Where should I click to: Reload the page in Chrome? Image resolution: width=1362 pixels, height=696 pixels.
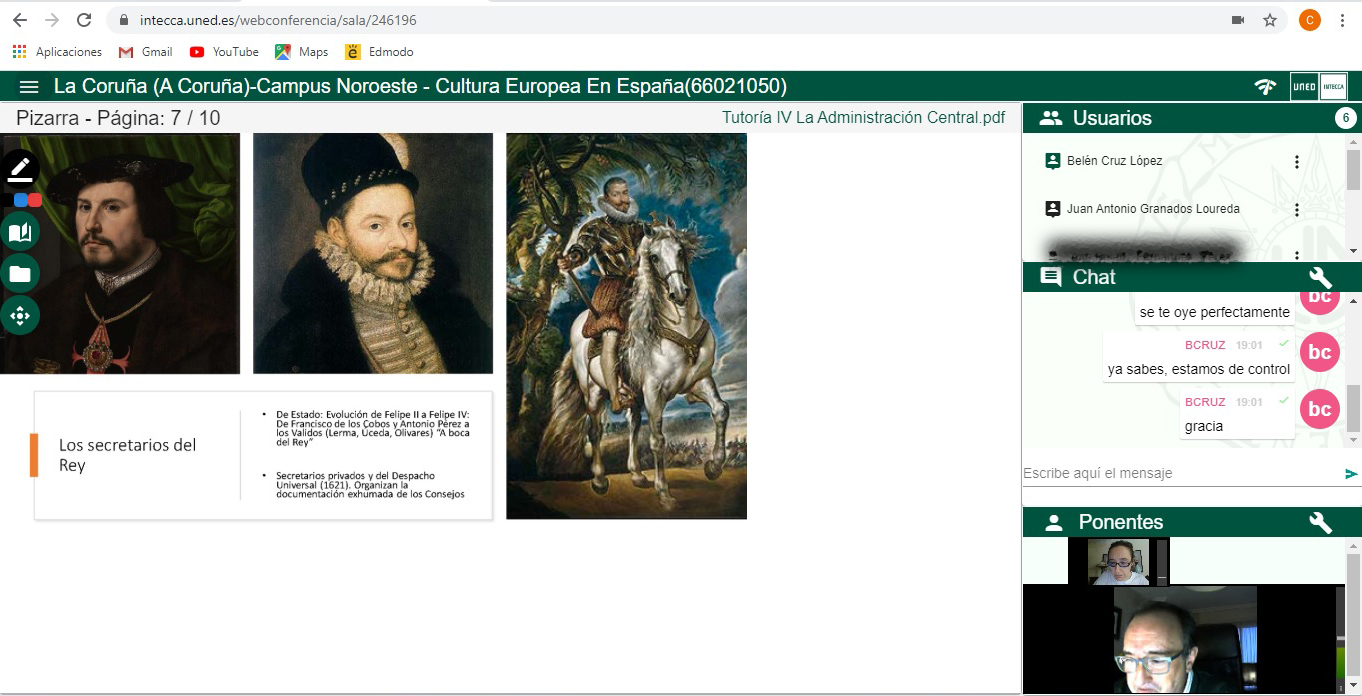84,20
